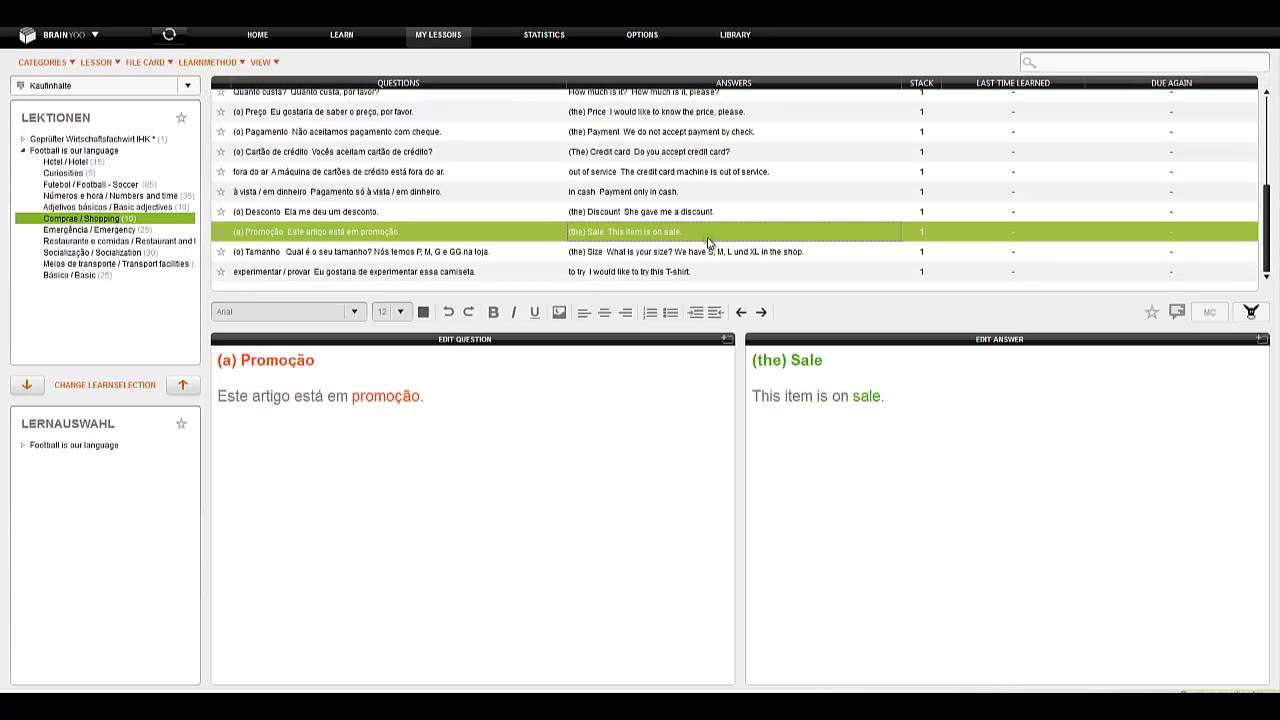Toggle star on the '(o) Preço' row
The image size is (1280, 720).
[221, 112]
